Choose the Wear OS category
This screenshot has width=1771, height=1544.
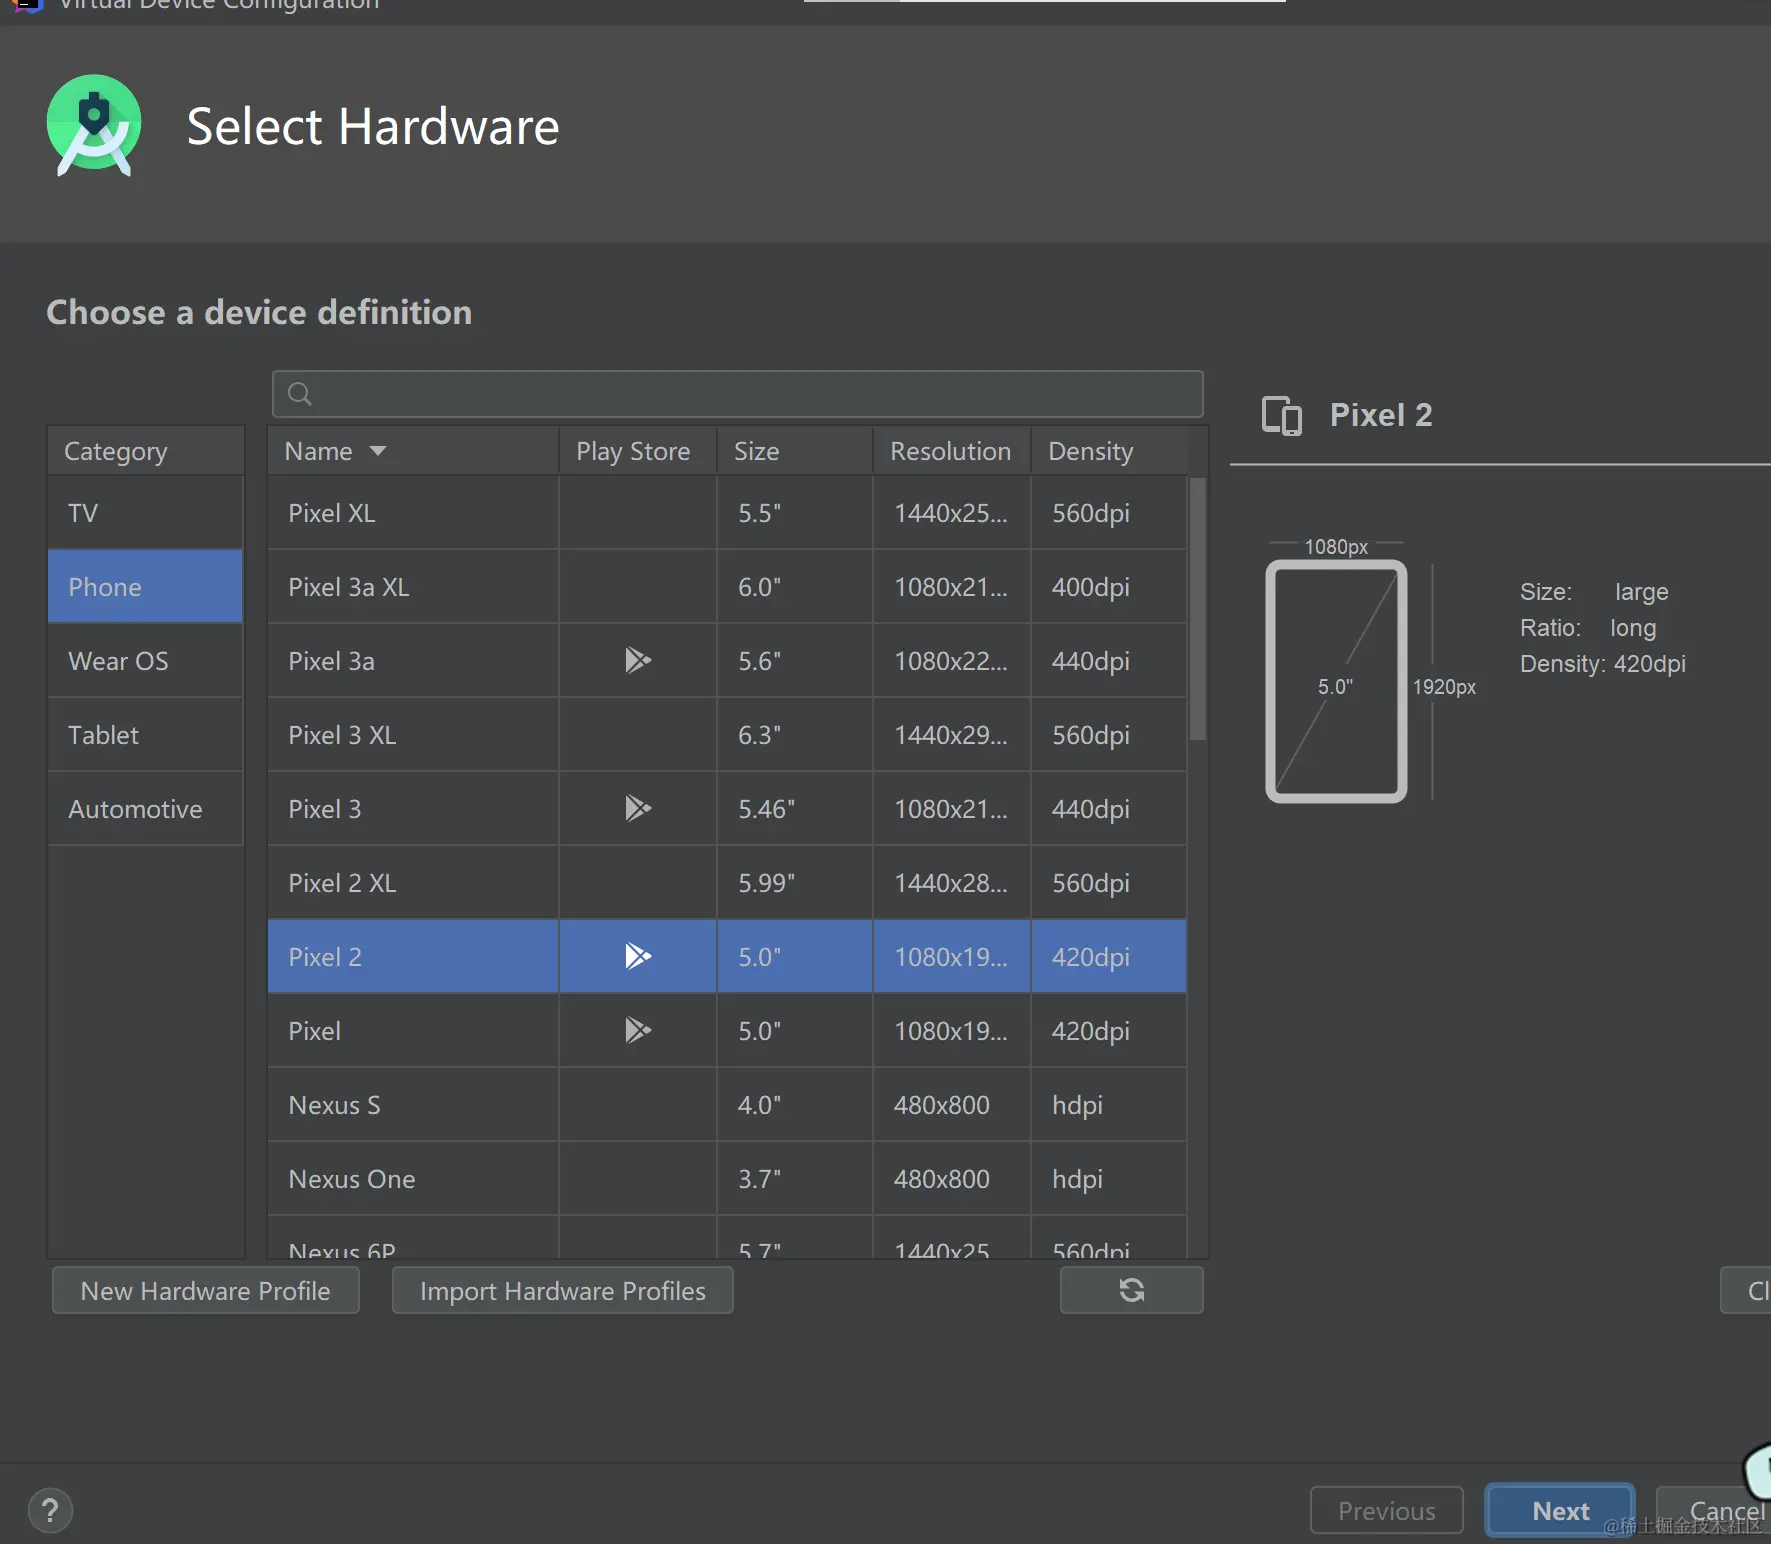click(145, 661)
